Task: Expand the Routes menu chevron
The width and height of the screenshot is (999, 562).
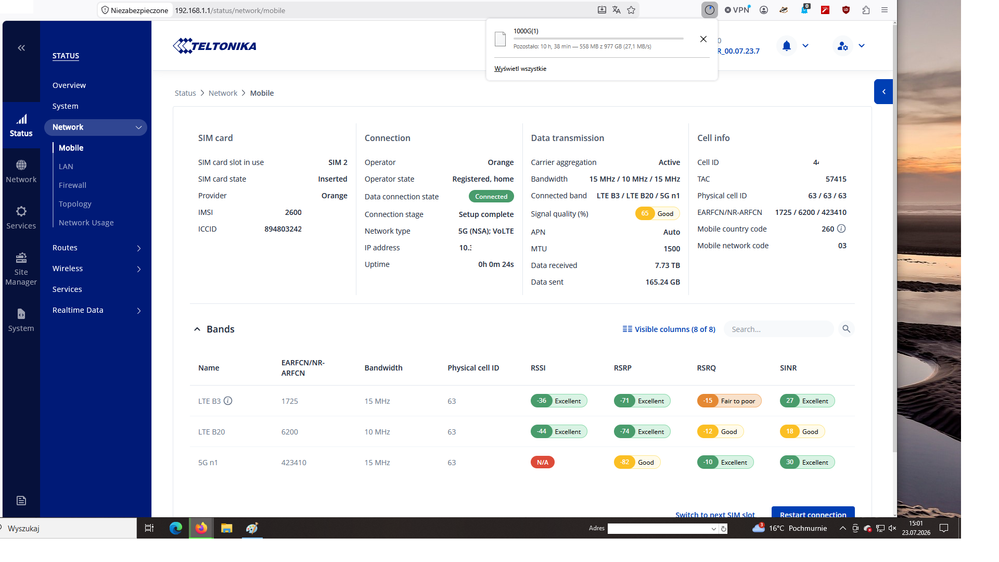Action: point(139,248)
